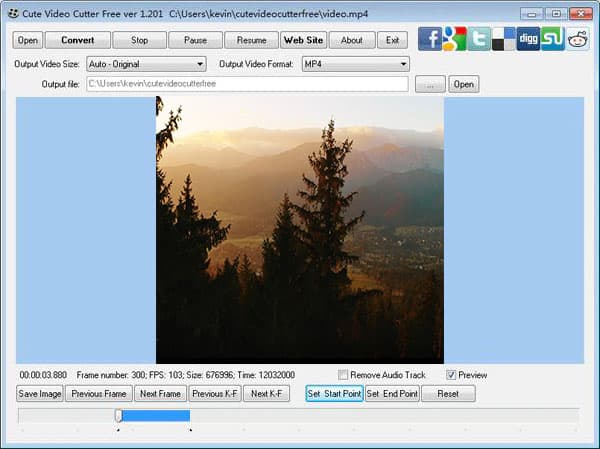Enable Remove Audio Track checkbox
600x449 pixels.
pyautogui.click(x=343, y=375)
